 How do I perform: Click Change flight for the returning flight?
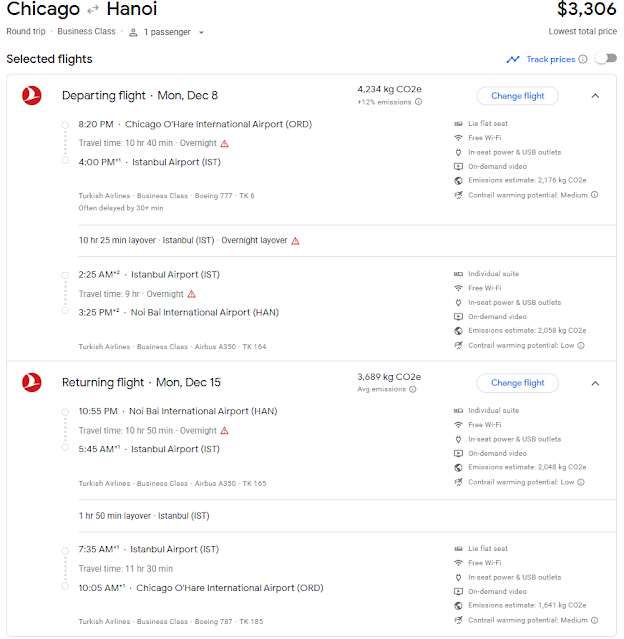pos(517,383)
